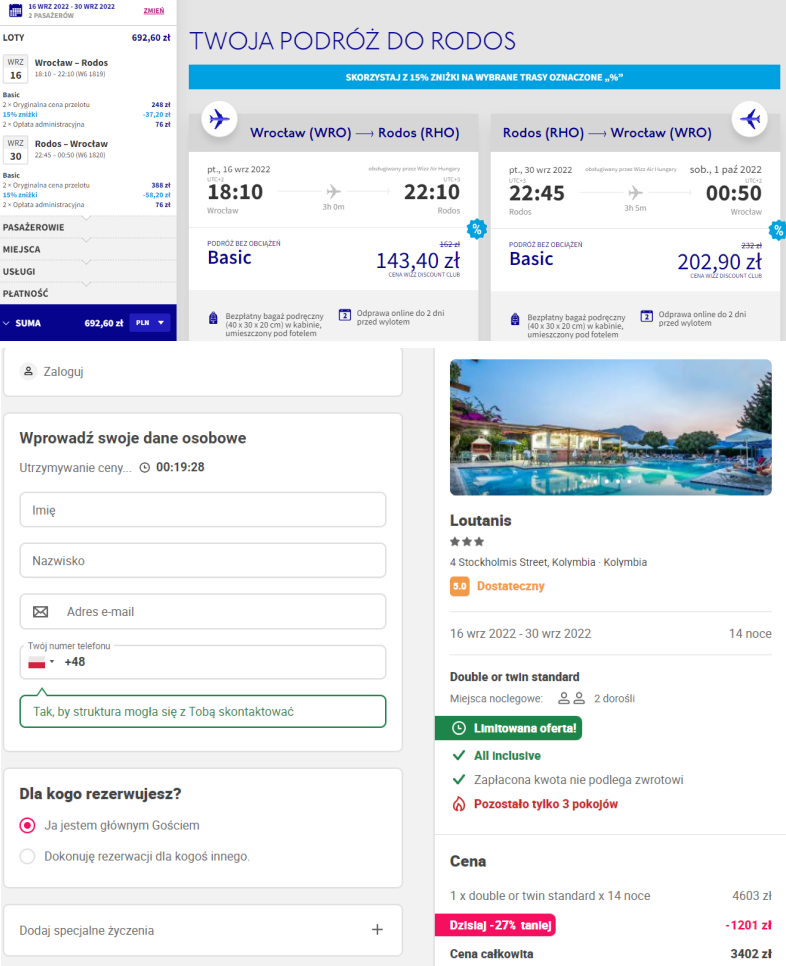
Task: Click the outbound flight airplane icon
Action: click(218, 119)
